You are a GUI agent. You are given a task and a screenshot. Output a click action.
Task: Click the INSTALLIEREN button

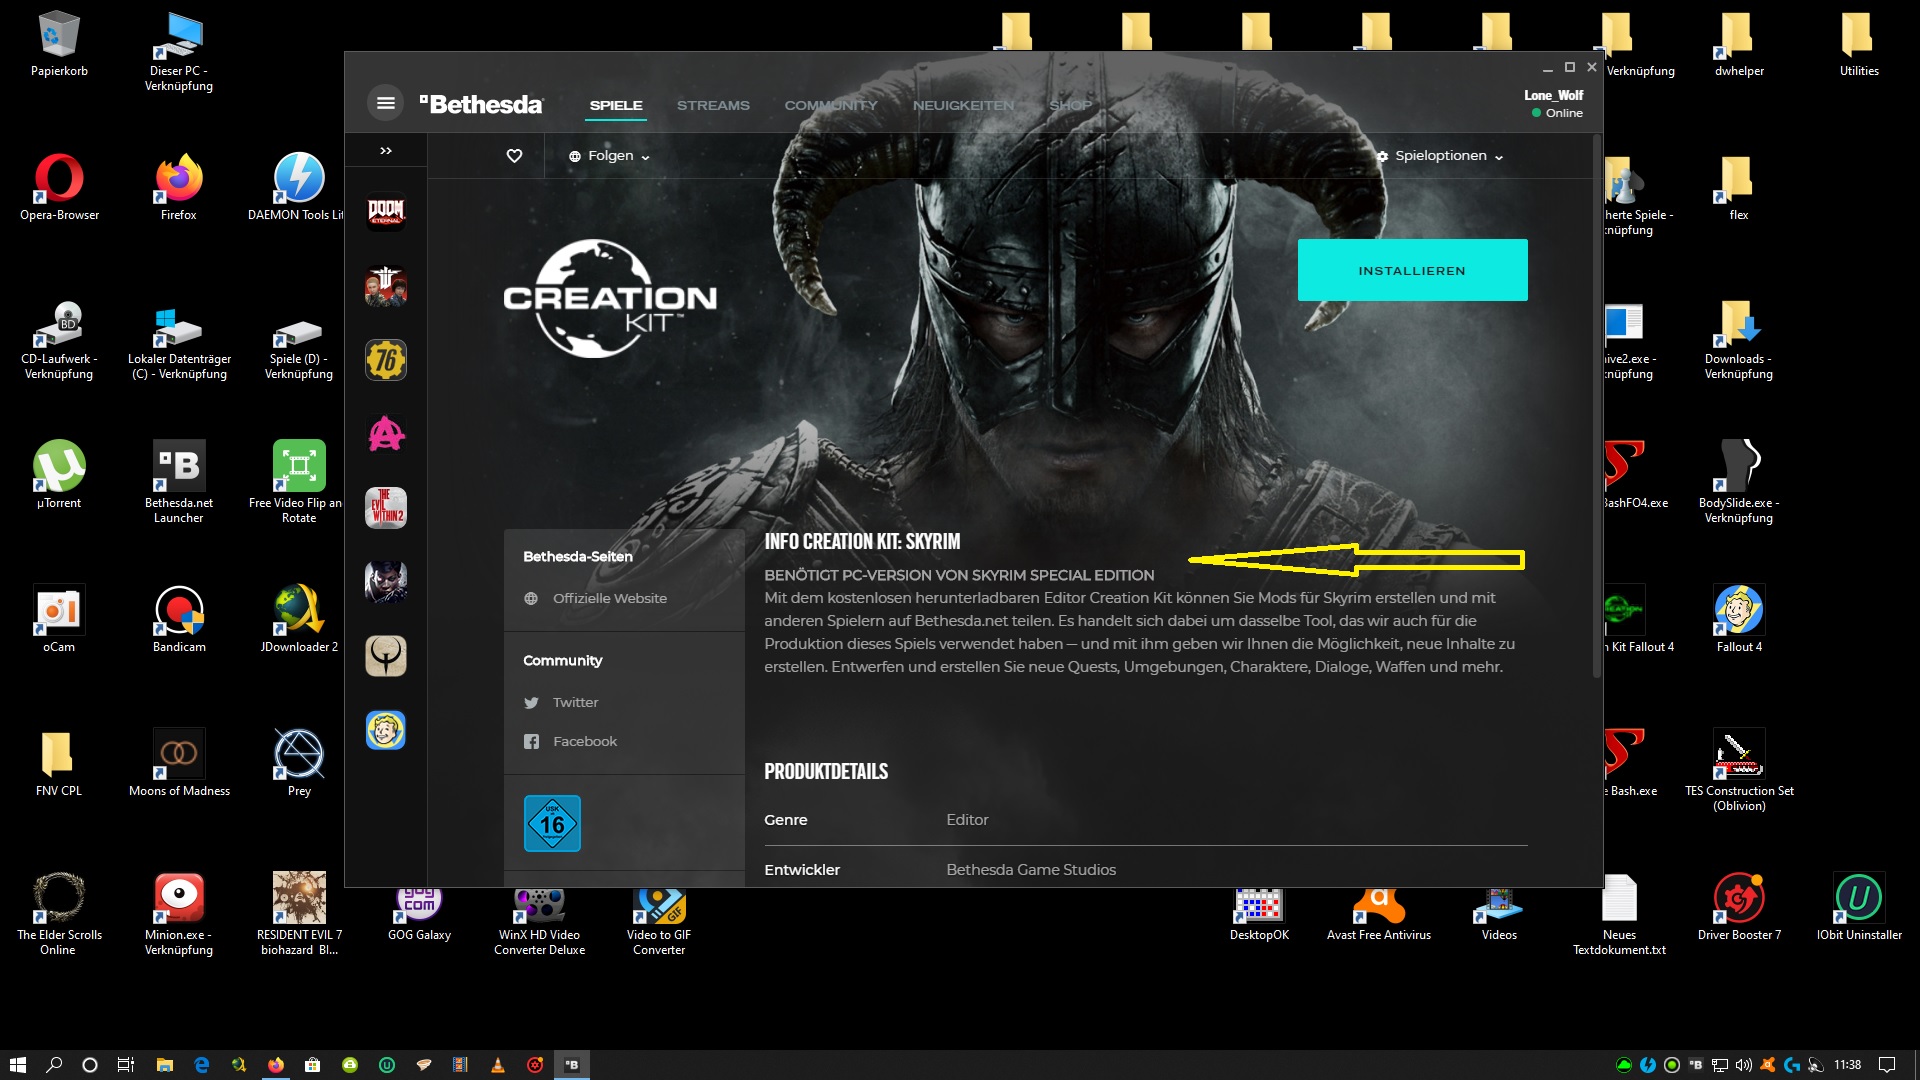click(x=1411, y=270)
